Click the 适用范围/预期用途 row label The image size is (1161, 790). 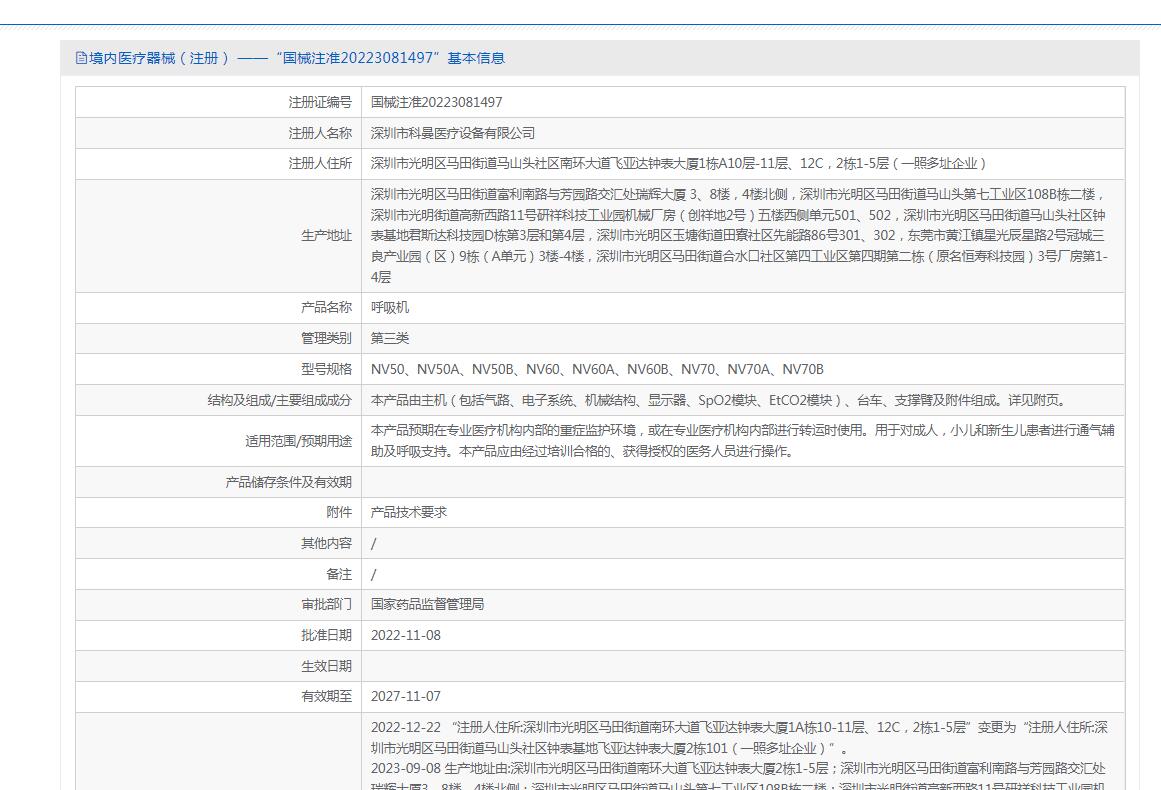coord(298,441)
